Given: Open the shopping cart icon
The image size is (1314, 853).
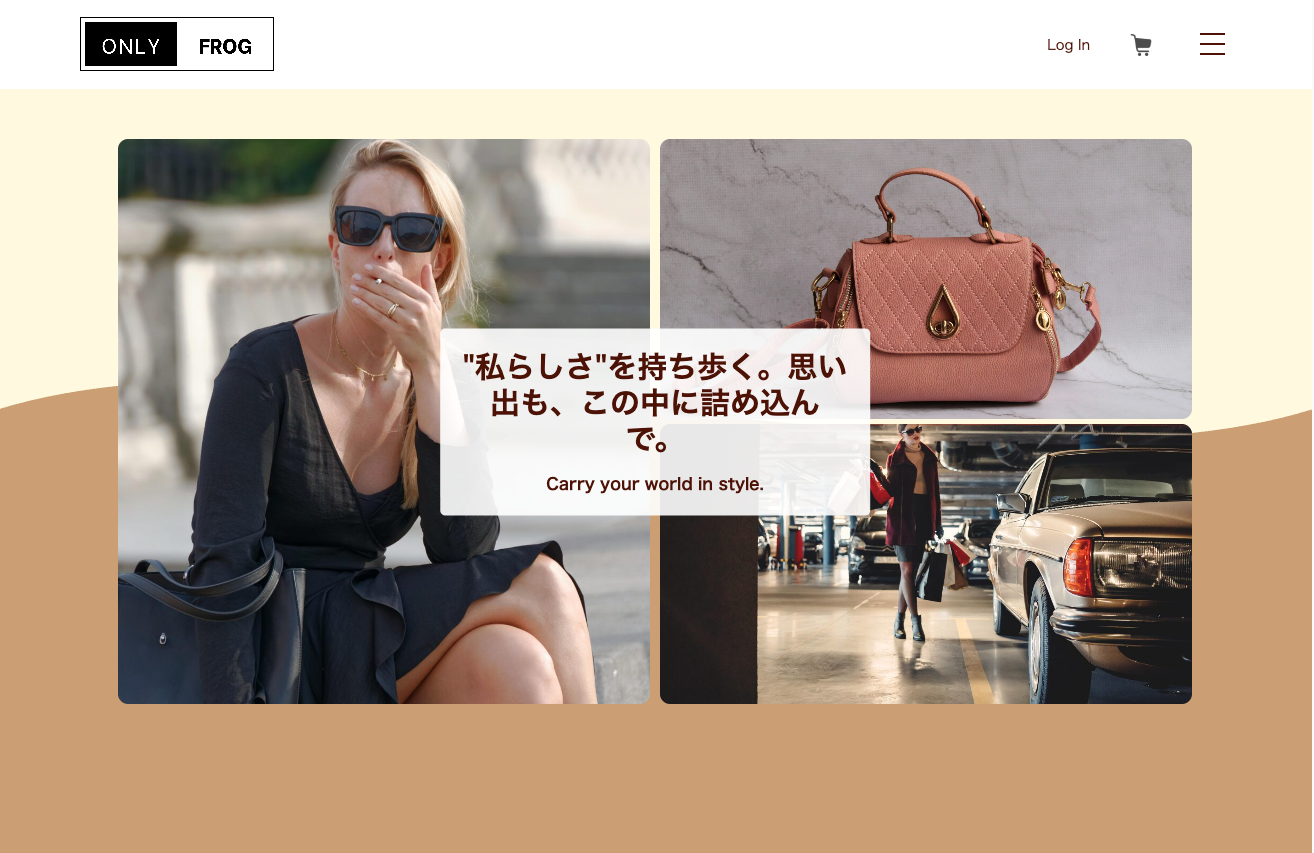Looking at the screenshot, I should pos(1141,45).
